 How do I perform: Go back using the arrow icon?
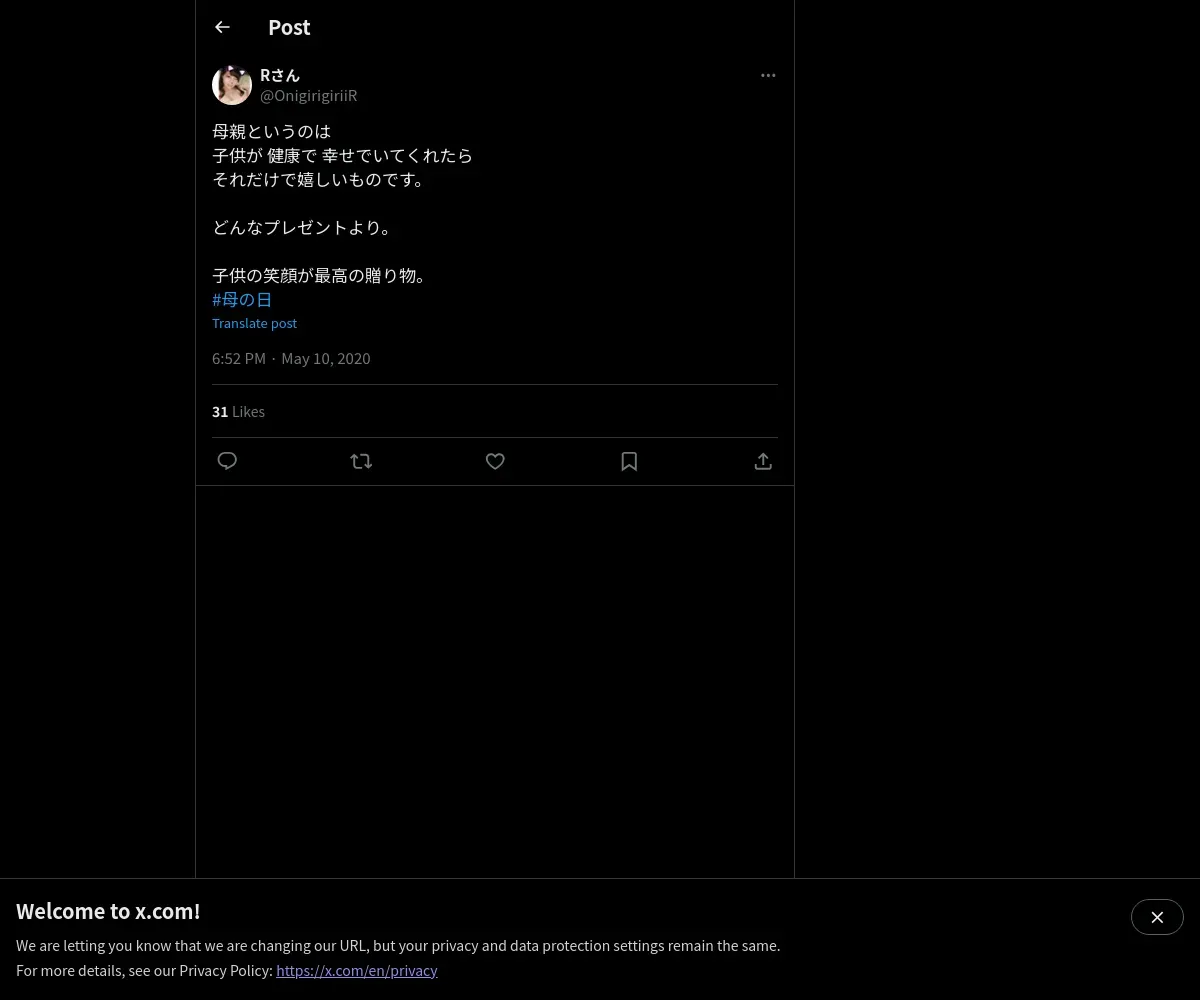[x=222, y=27]
